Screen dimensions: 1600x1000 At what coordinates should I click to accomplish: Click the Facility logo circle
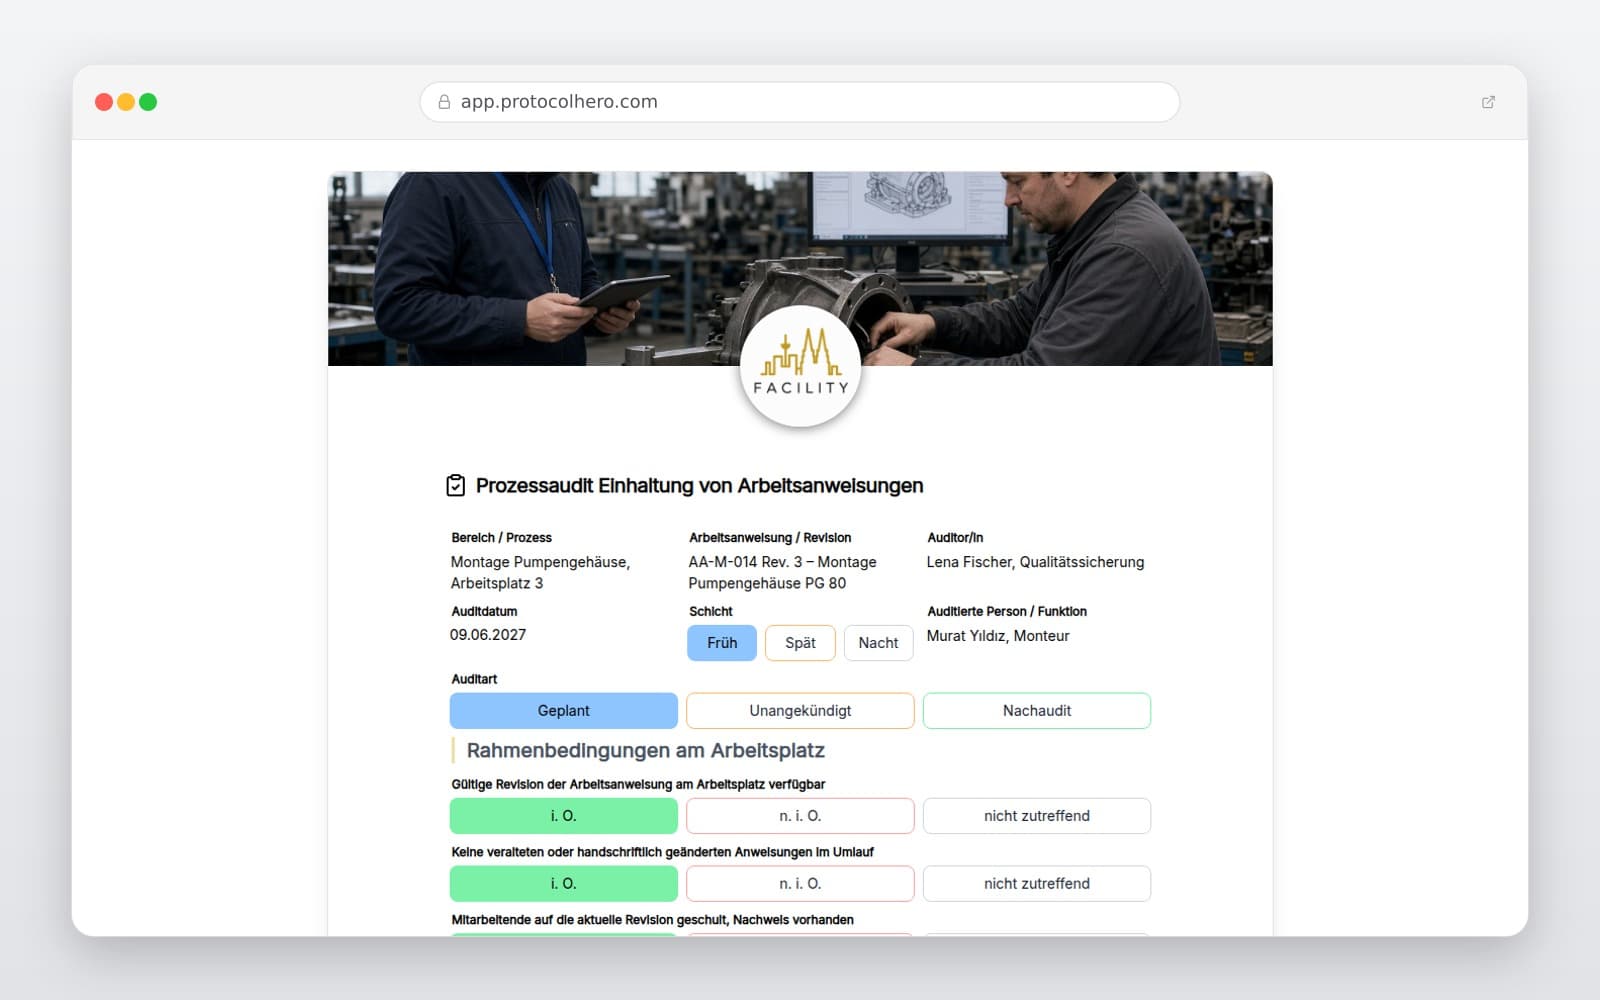[x=800, y=366]
